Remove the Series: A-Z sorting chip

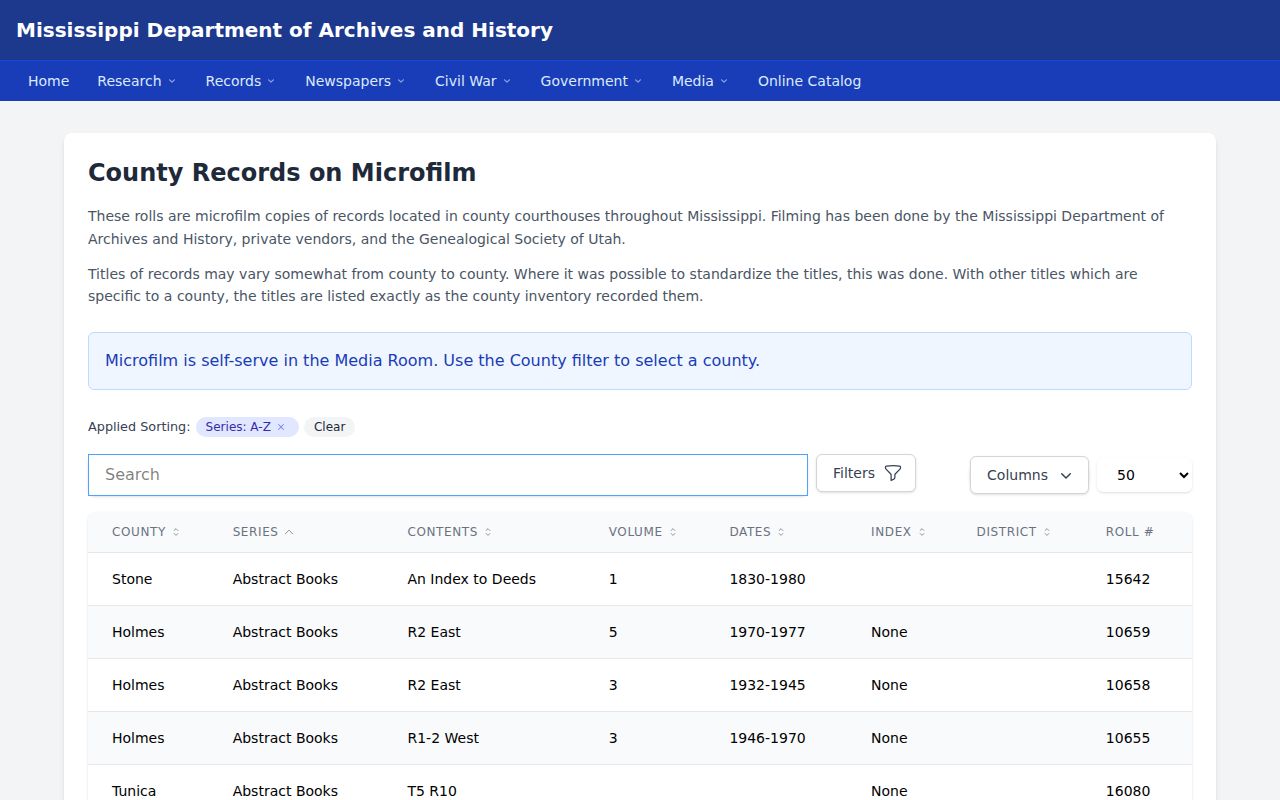tap(281, 427)
